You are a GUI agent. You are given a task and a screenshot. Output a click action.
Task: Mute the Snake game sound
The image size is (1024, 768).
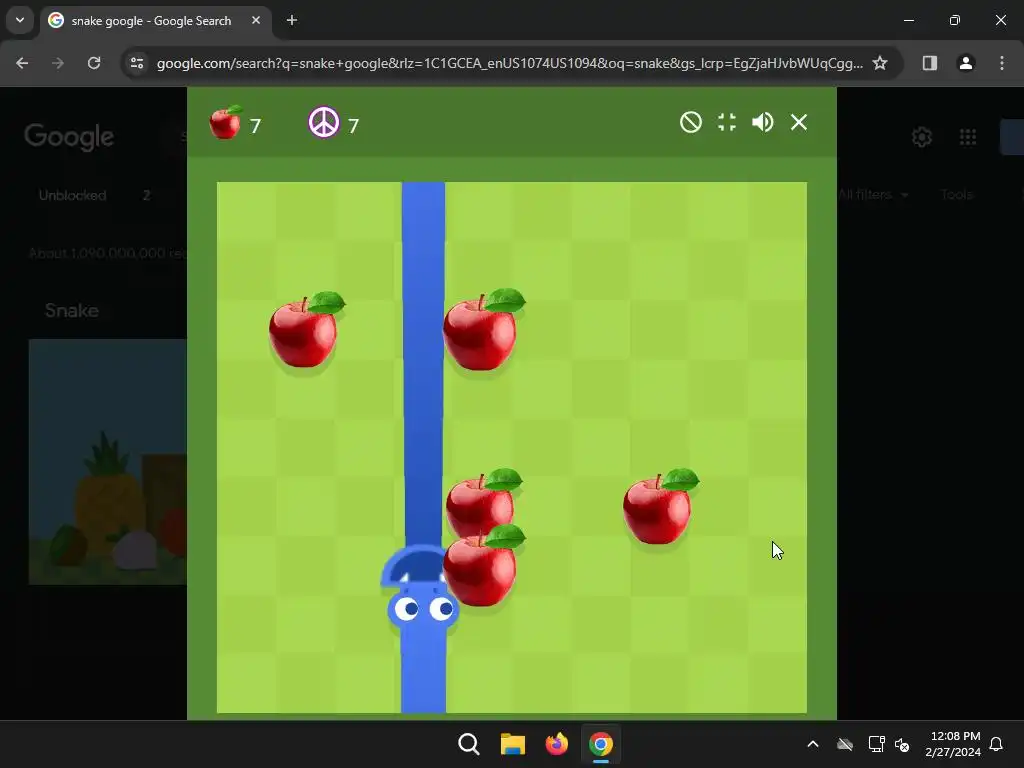762,122
